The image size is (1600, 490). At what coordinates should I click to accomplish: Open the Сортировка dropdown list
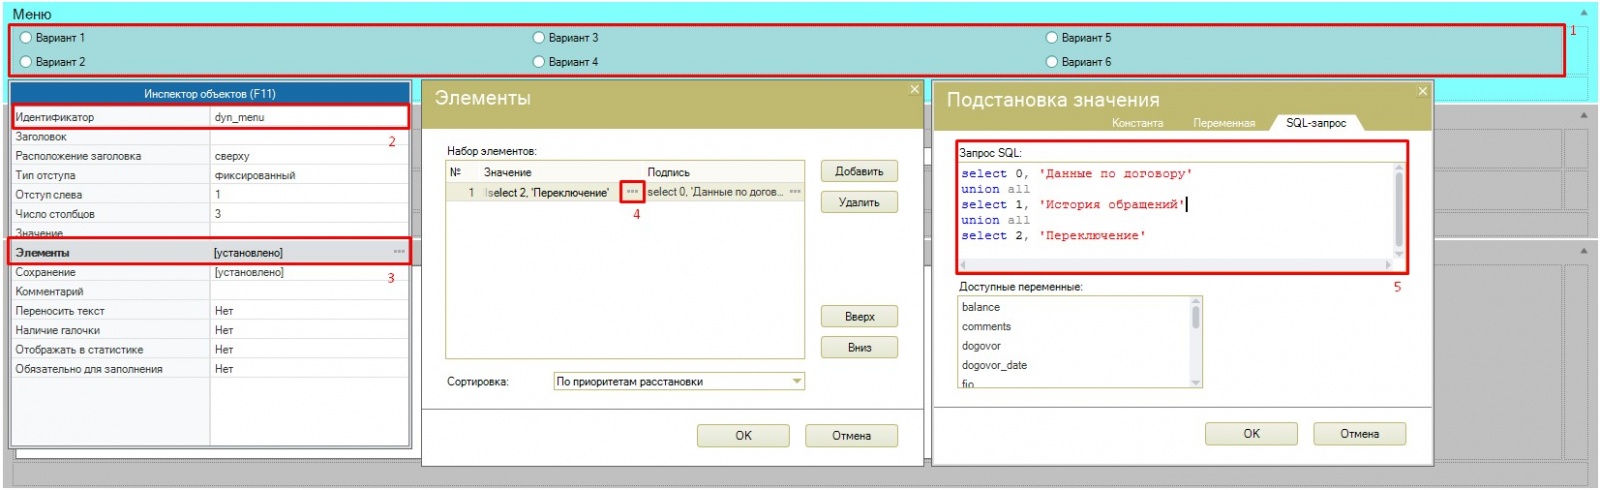797,381
